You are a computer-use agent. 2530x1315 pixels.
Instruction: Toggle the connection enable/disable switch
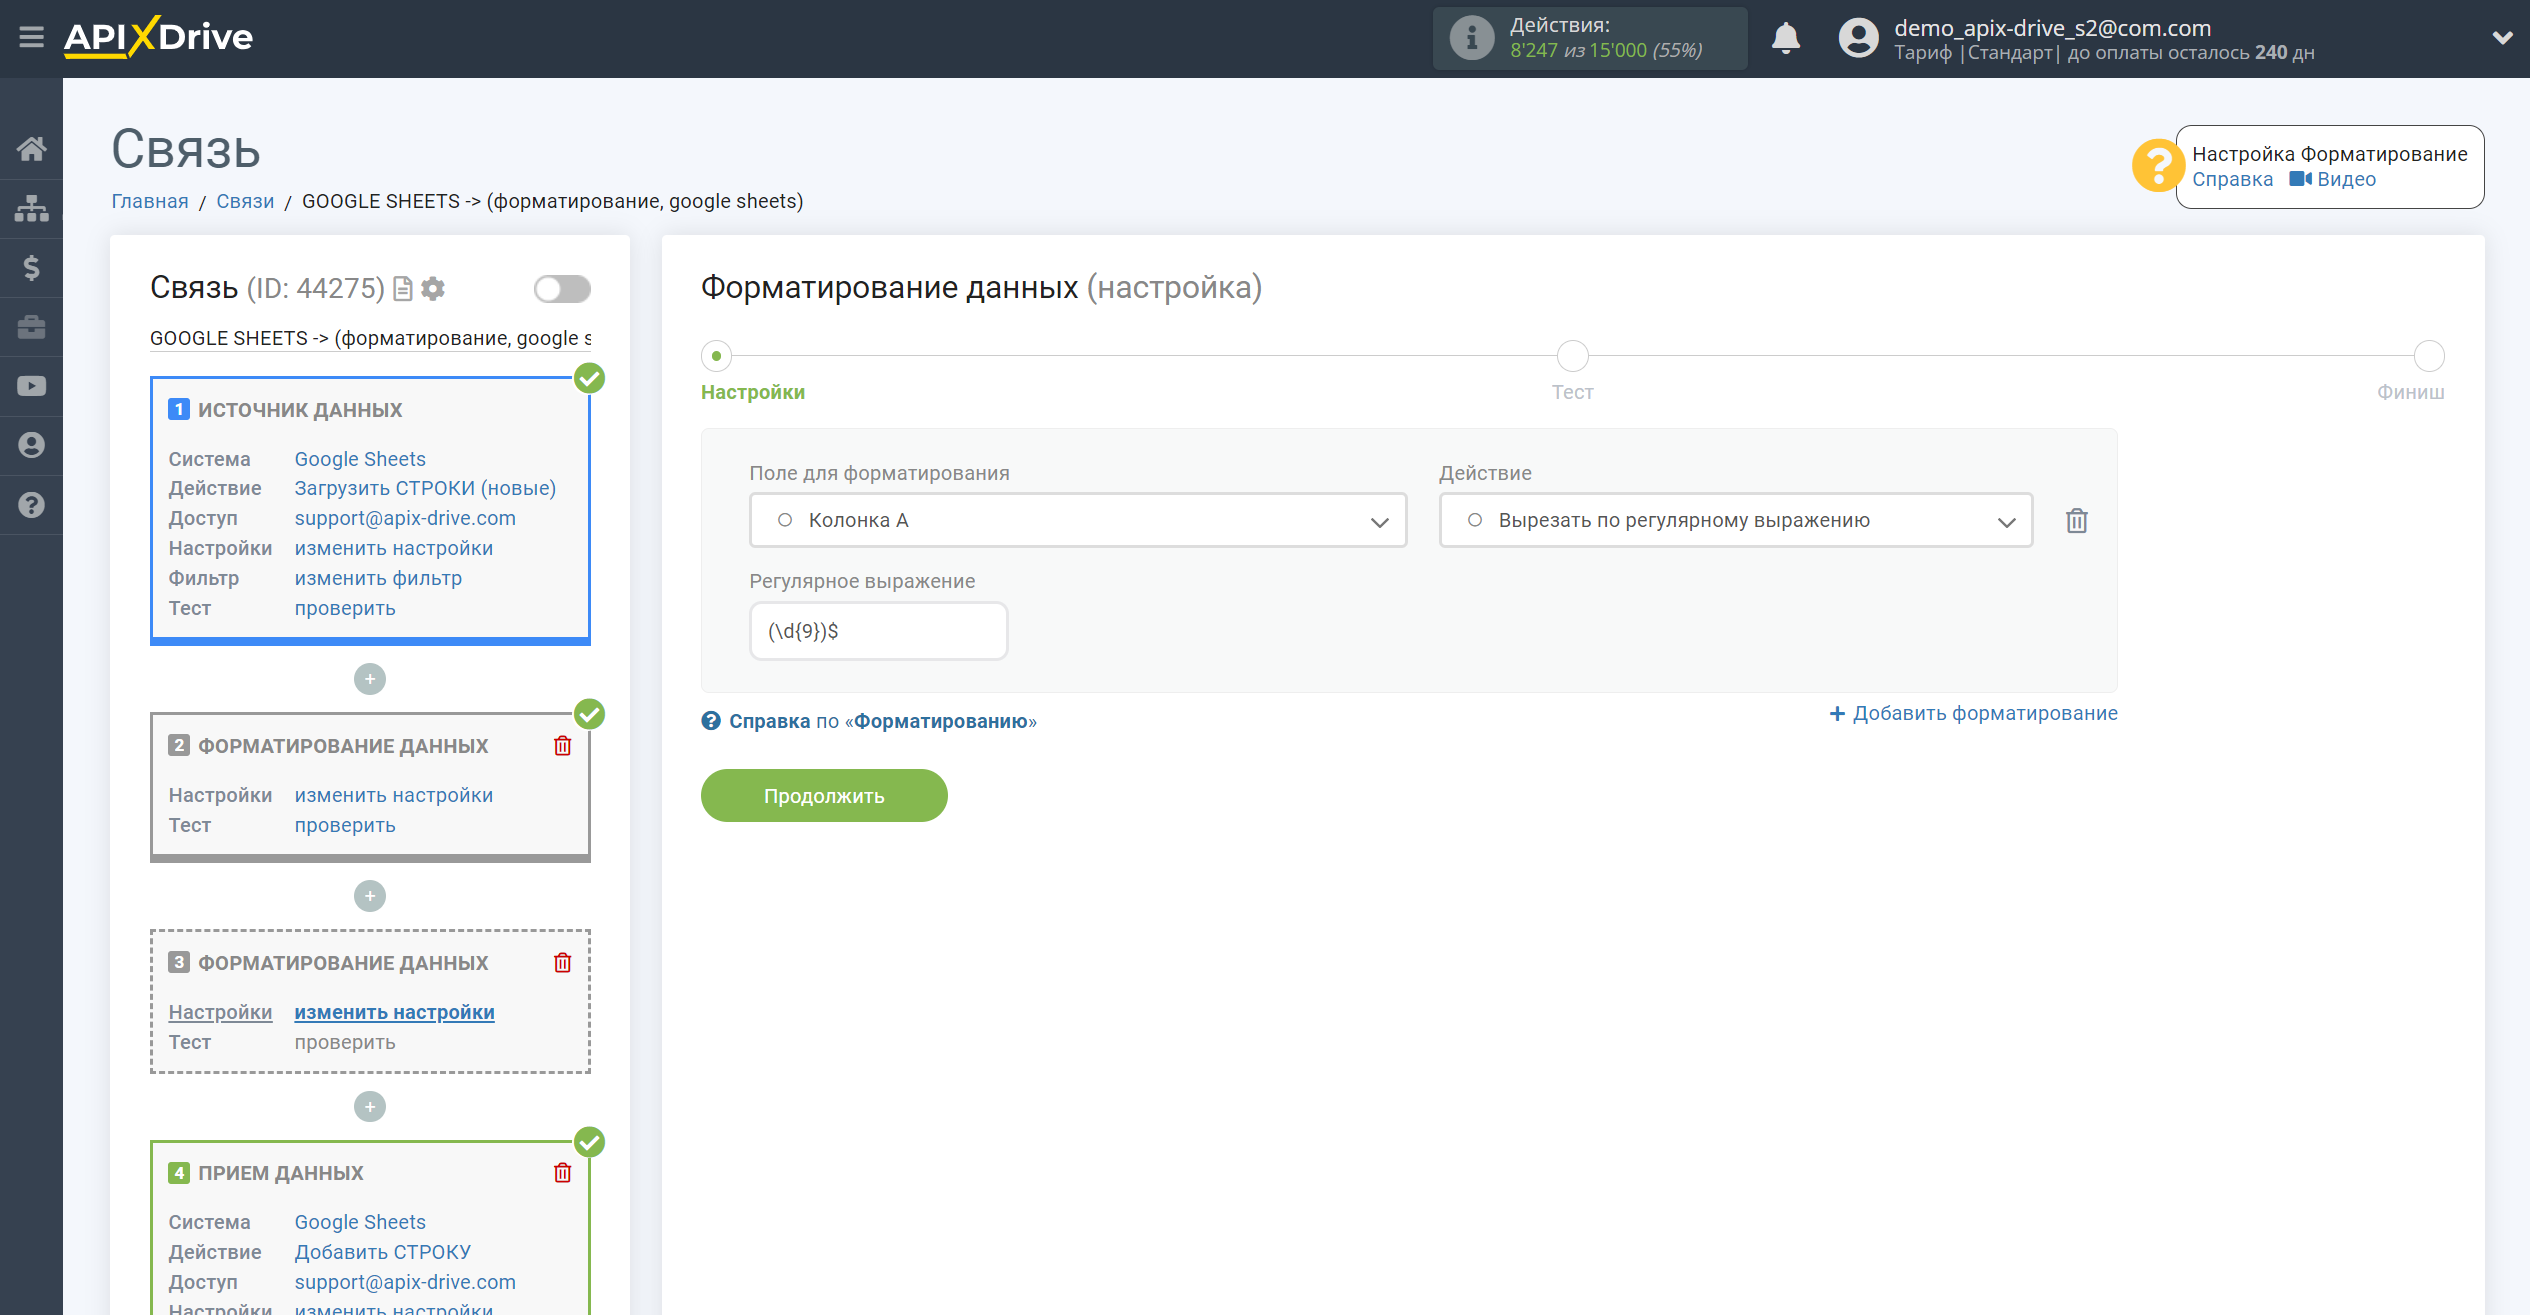click(561, 289)
